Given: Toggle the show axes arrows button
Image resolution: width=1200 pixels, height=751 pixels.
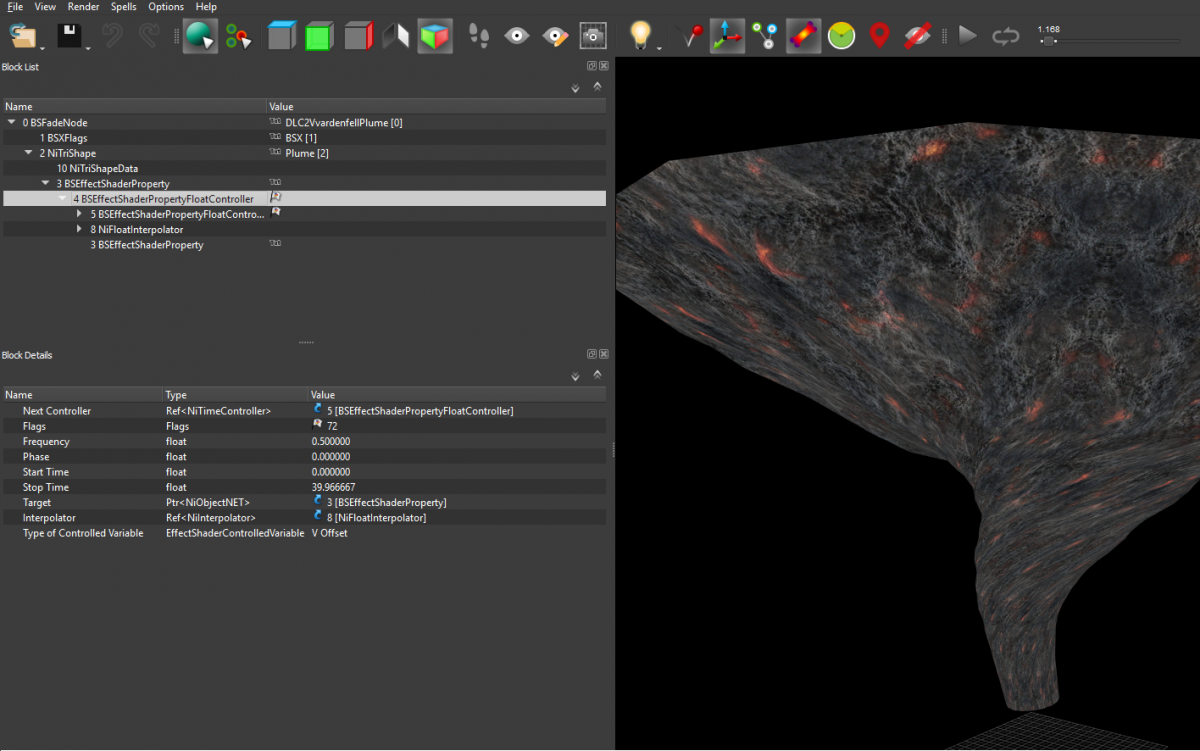Looking at the screenshot, I should 727,37.
